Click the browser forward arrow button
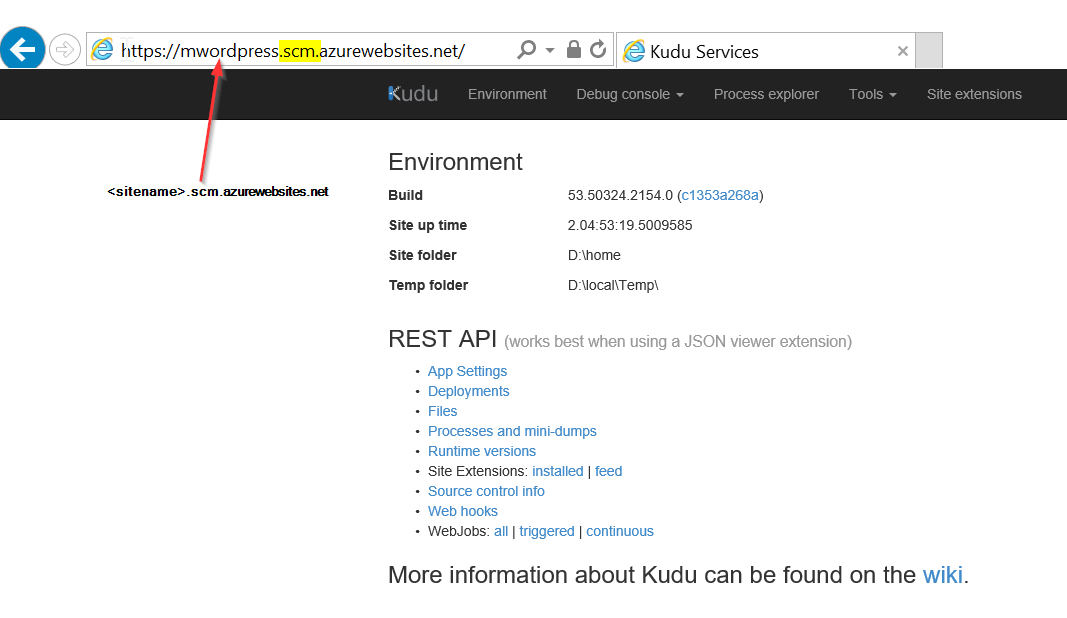Screen dimensions: 1067x618 point(65,50)
